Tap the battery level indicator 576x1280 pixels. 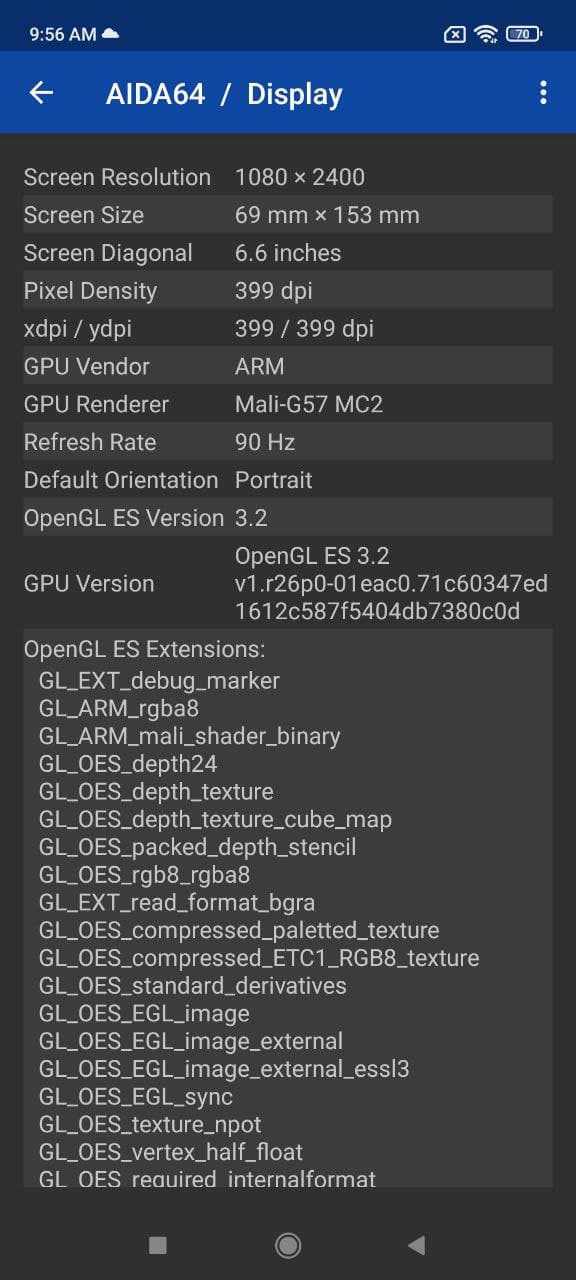[524, 34]
